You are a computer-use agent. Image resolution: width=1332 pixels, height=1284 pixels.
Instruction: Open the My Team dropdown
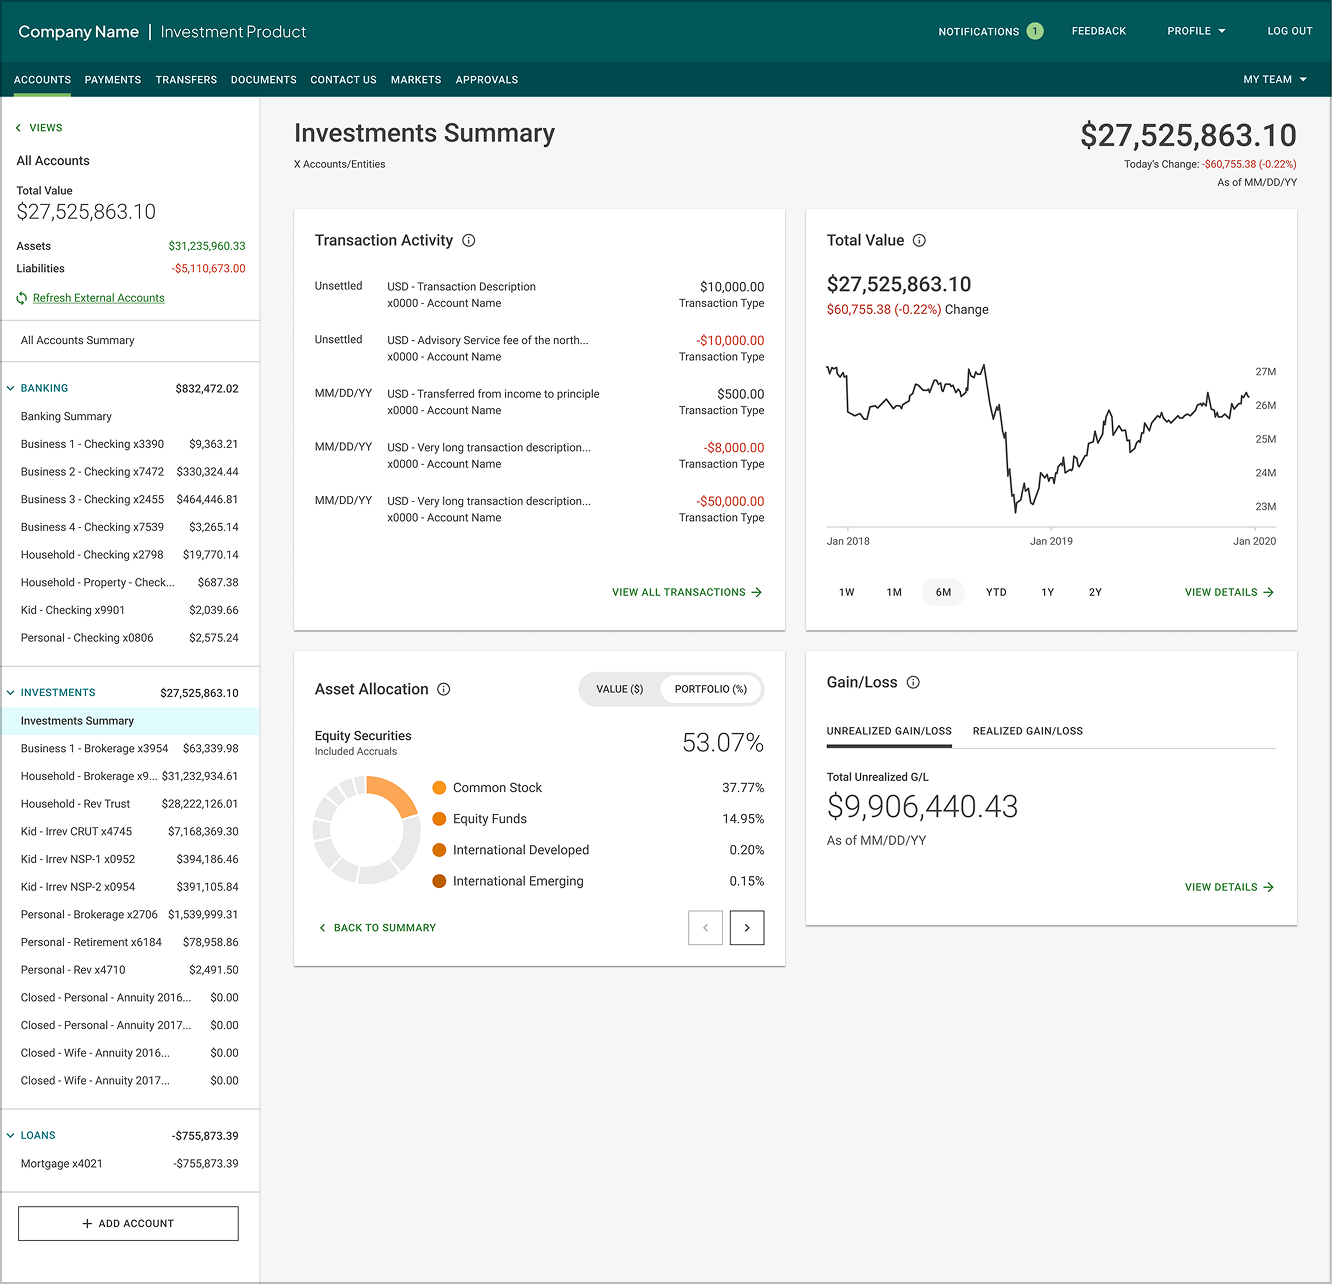point(1275,80)
